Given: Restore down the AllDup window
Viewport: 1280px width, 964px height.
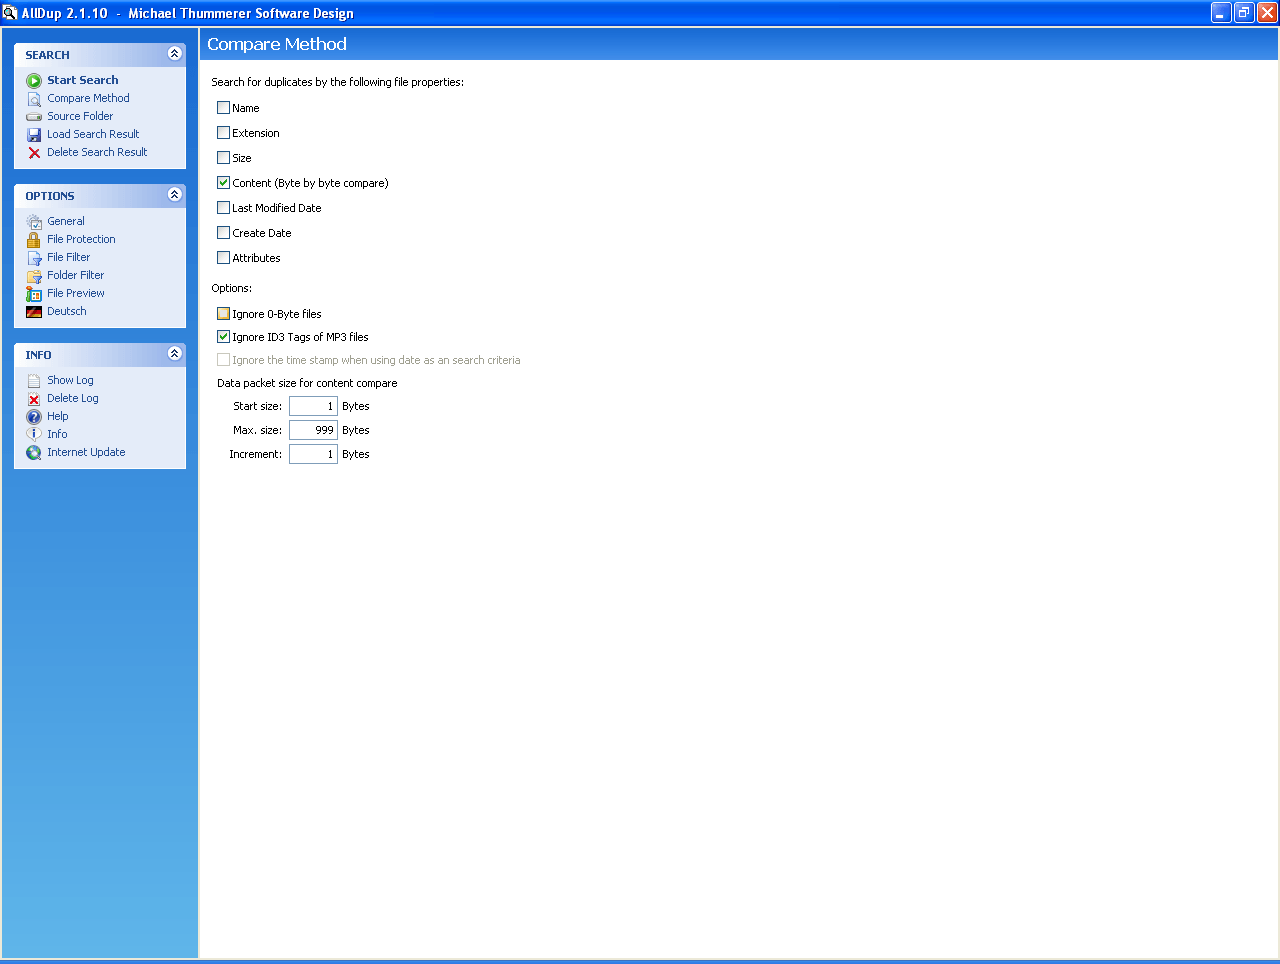Looking at the screenshot, I should (1244, 13).
